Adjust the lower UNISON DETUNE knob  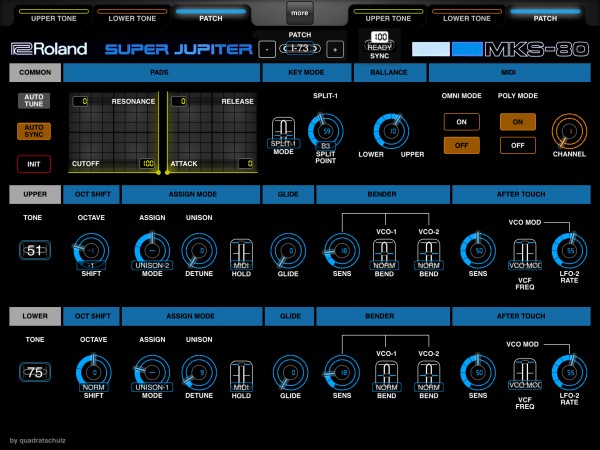199,373
